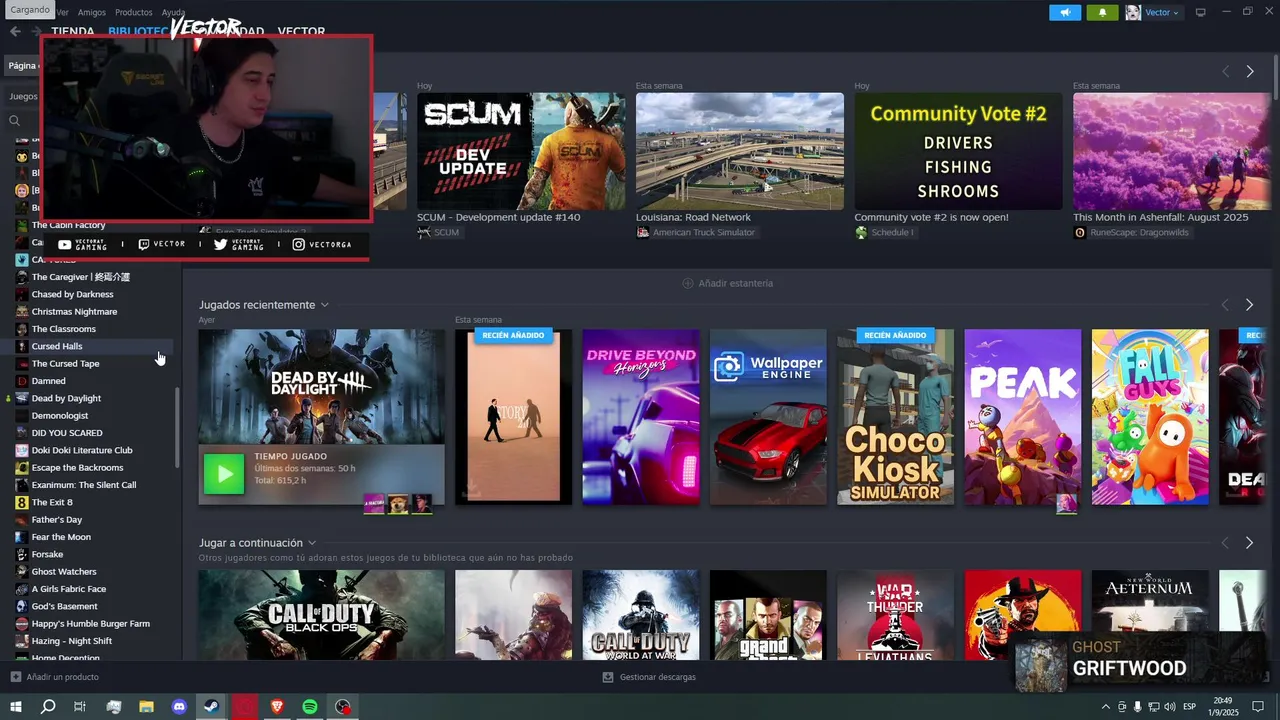Screen dimensions: 1280x720
Task: Click Añadir un producto
Action: (x=54, y=677)
